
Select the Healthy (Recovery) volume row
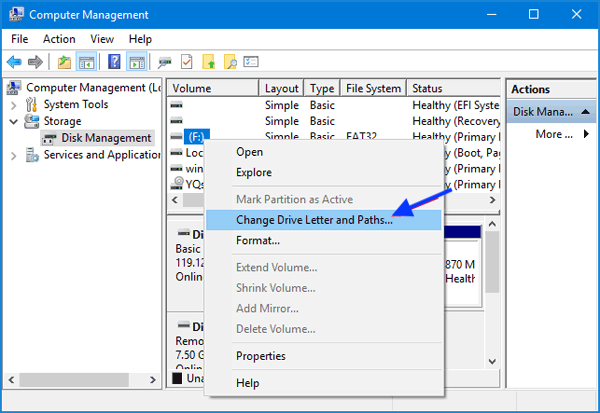(x=334, y=121)
